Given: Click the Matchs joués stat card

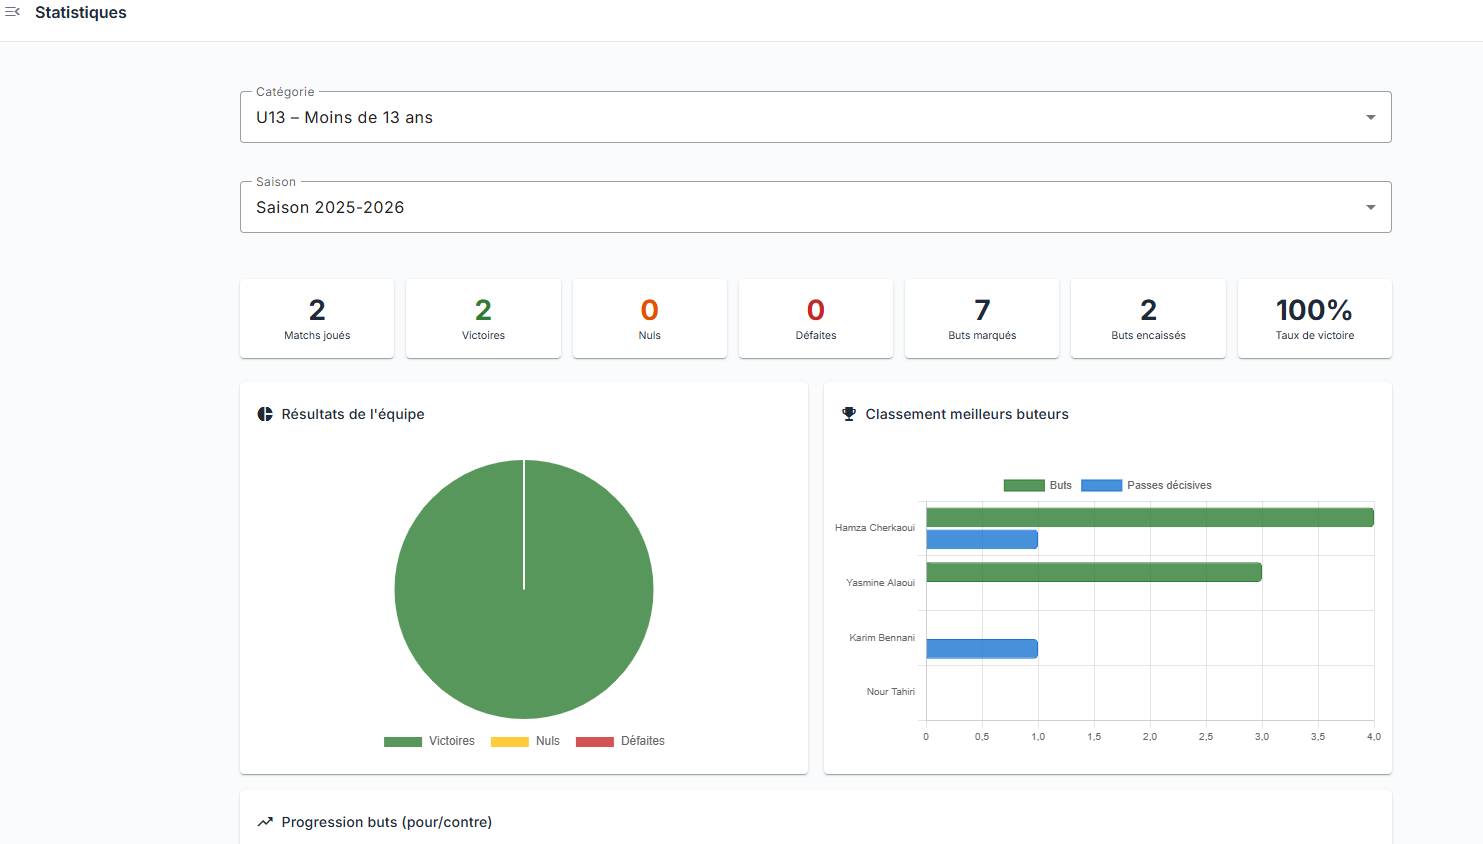Looking at the screenshot, I should pyautogui.click(x=317, y=318).
